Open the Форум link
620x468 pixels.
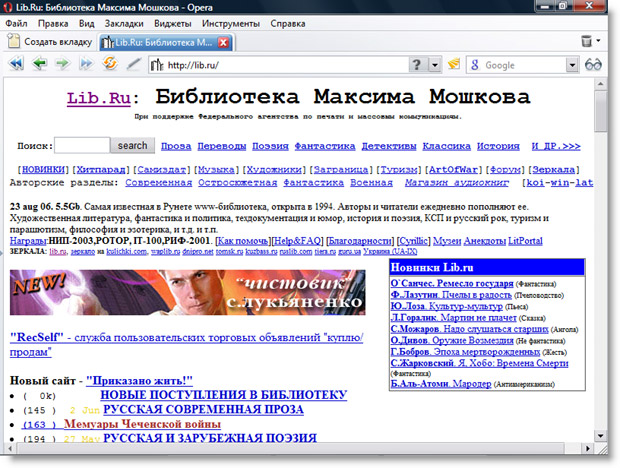tap(505, 170)
